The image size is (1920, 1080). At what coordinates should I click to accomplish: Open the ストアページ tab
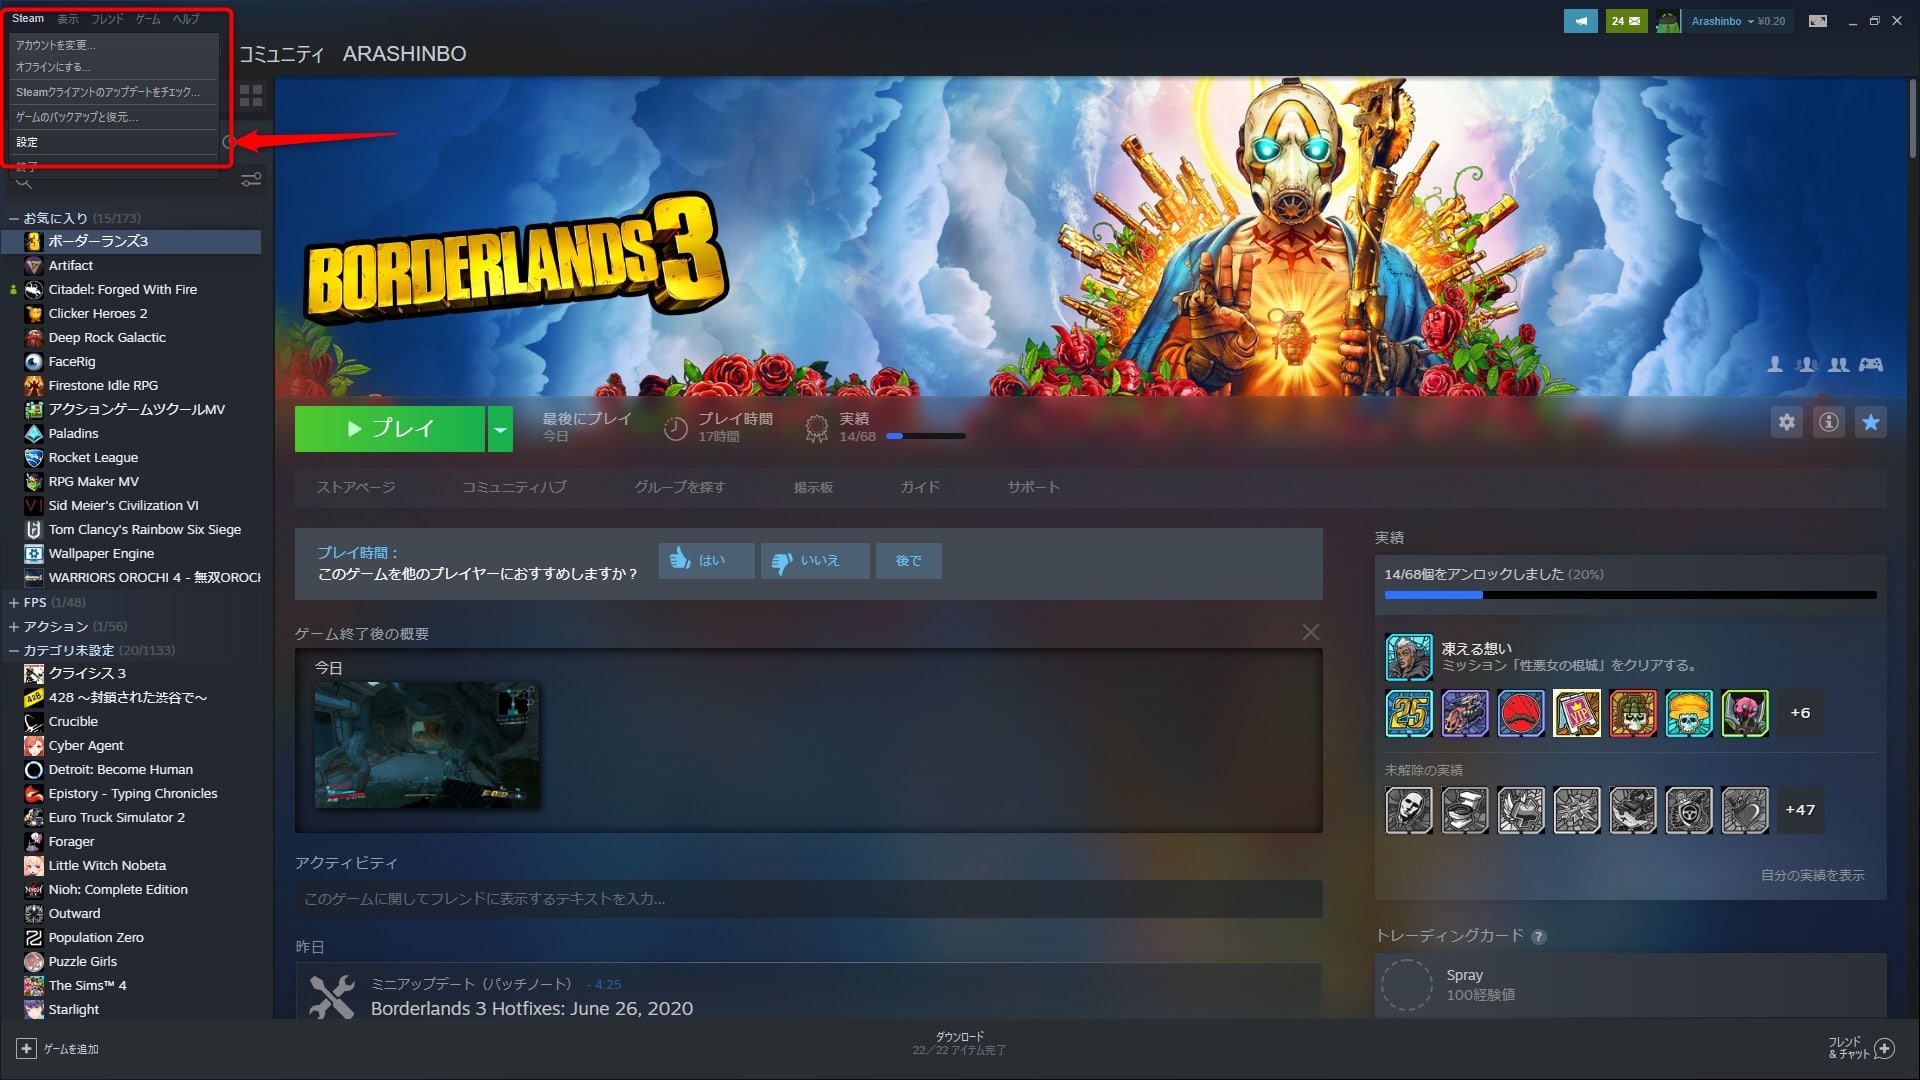click(x=356, y=487)
